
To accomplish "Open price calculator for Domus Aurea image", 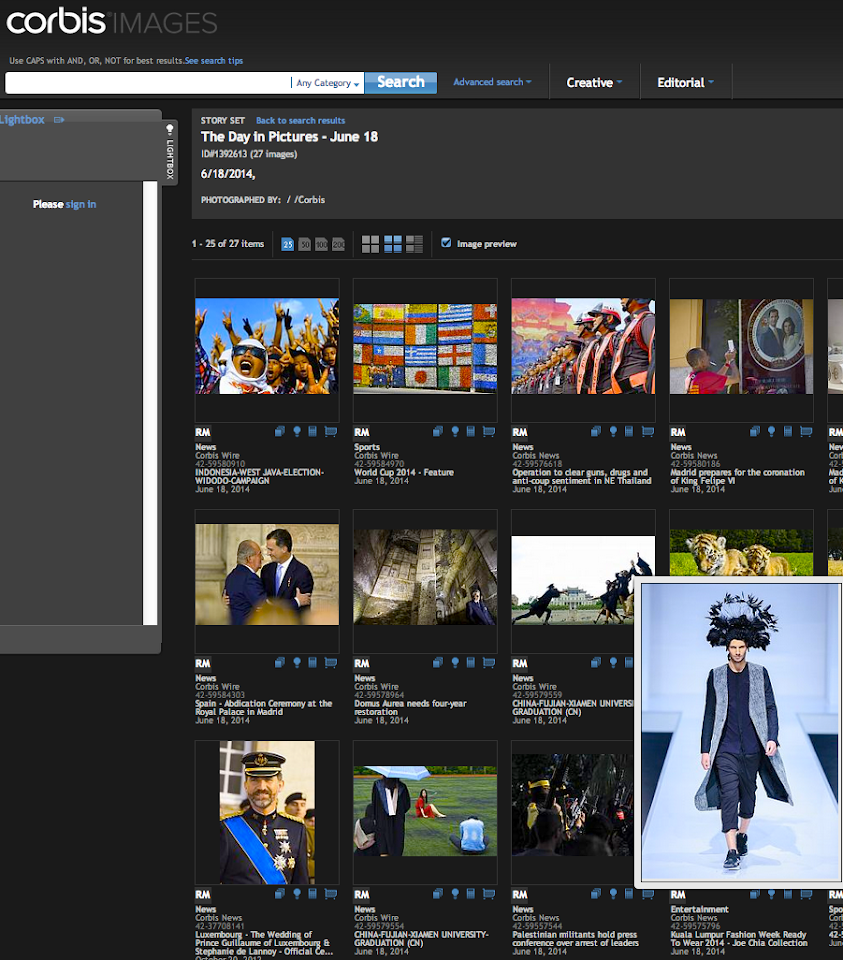I will pos(470,662).
